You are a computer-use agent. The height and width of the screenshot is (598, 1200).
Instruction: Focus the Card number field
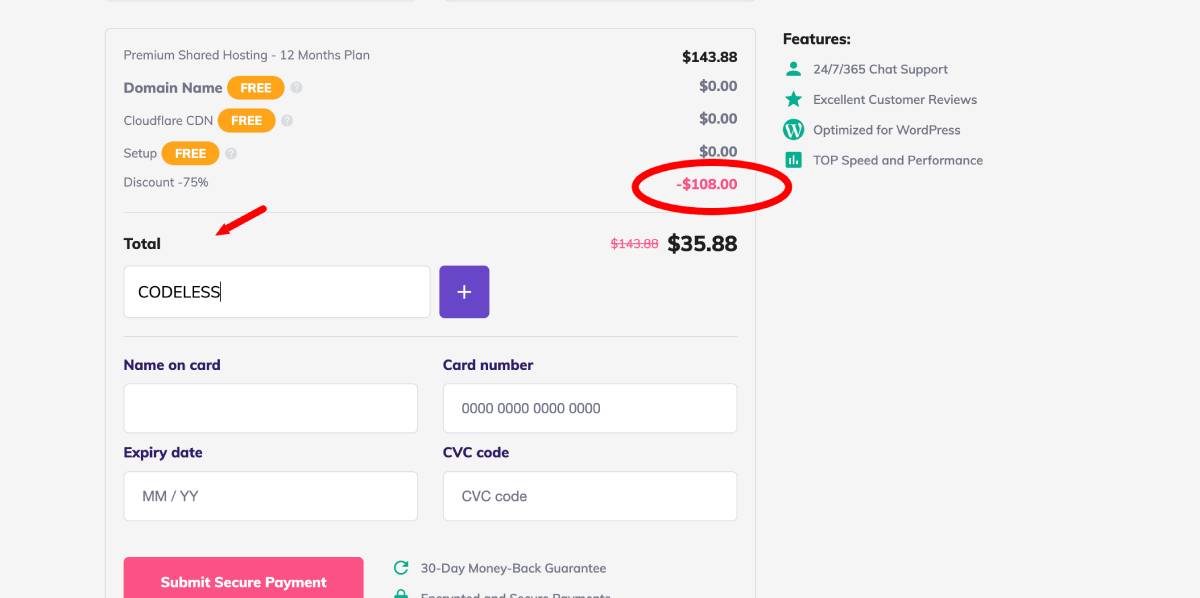click(x=590, y=408)
